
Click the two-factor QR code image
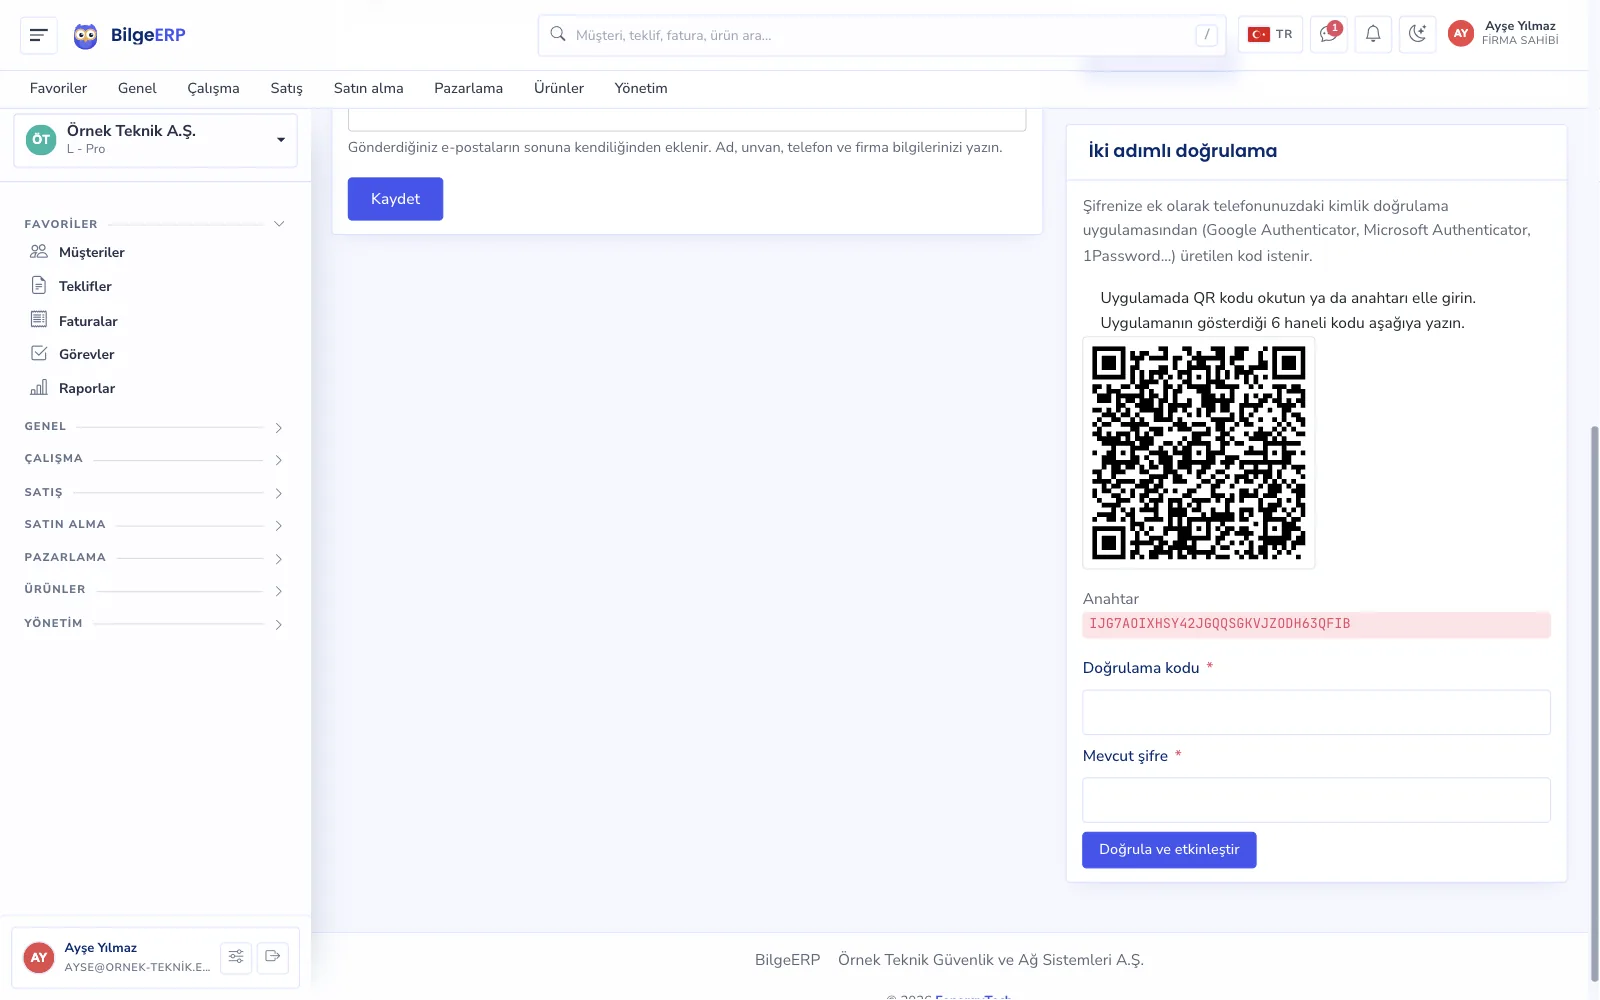1198,453
